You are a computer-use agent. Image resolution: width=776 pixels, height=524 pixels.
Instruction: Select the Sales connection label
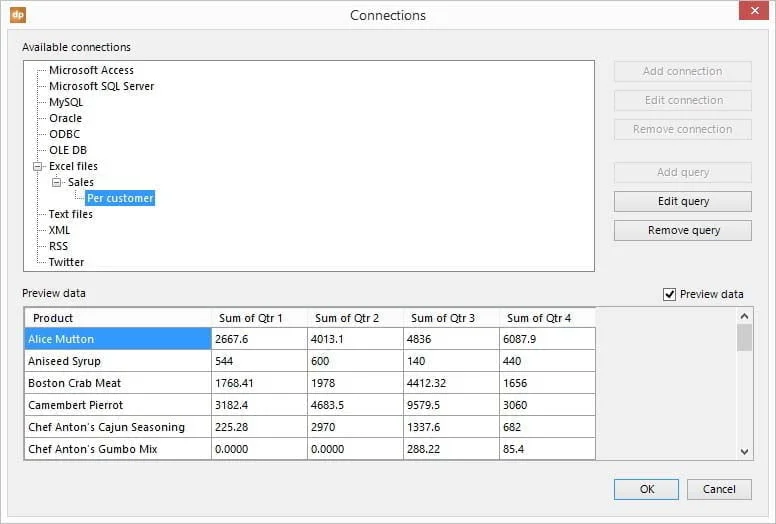81,182
